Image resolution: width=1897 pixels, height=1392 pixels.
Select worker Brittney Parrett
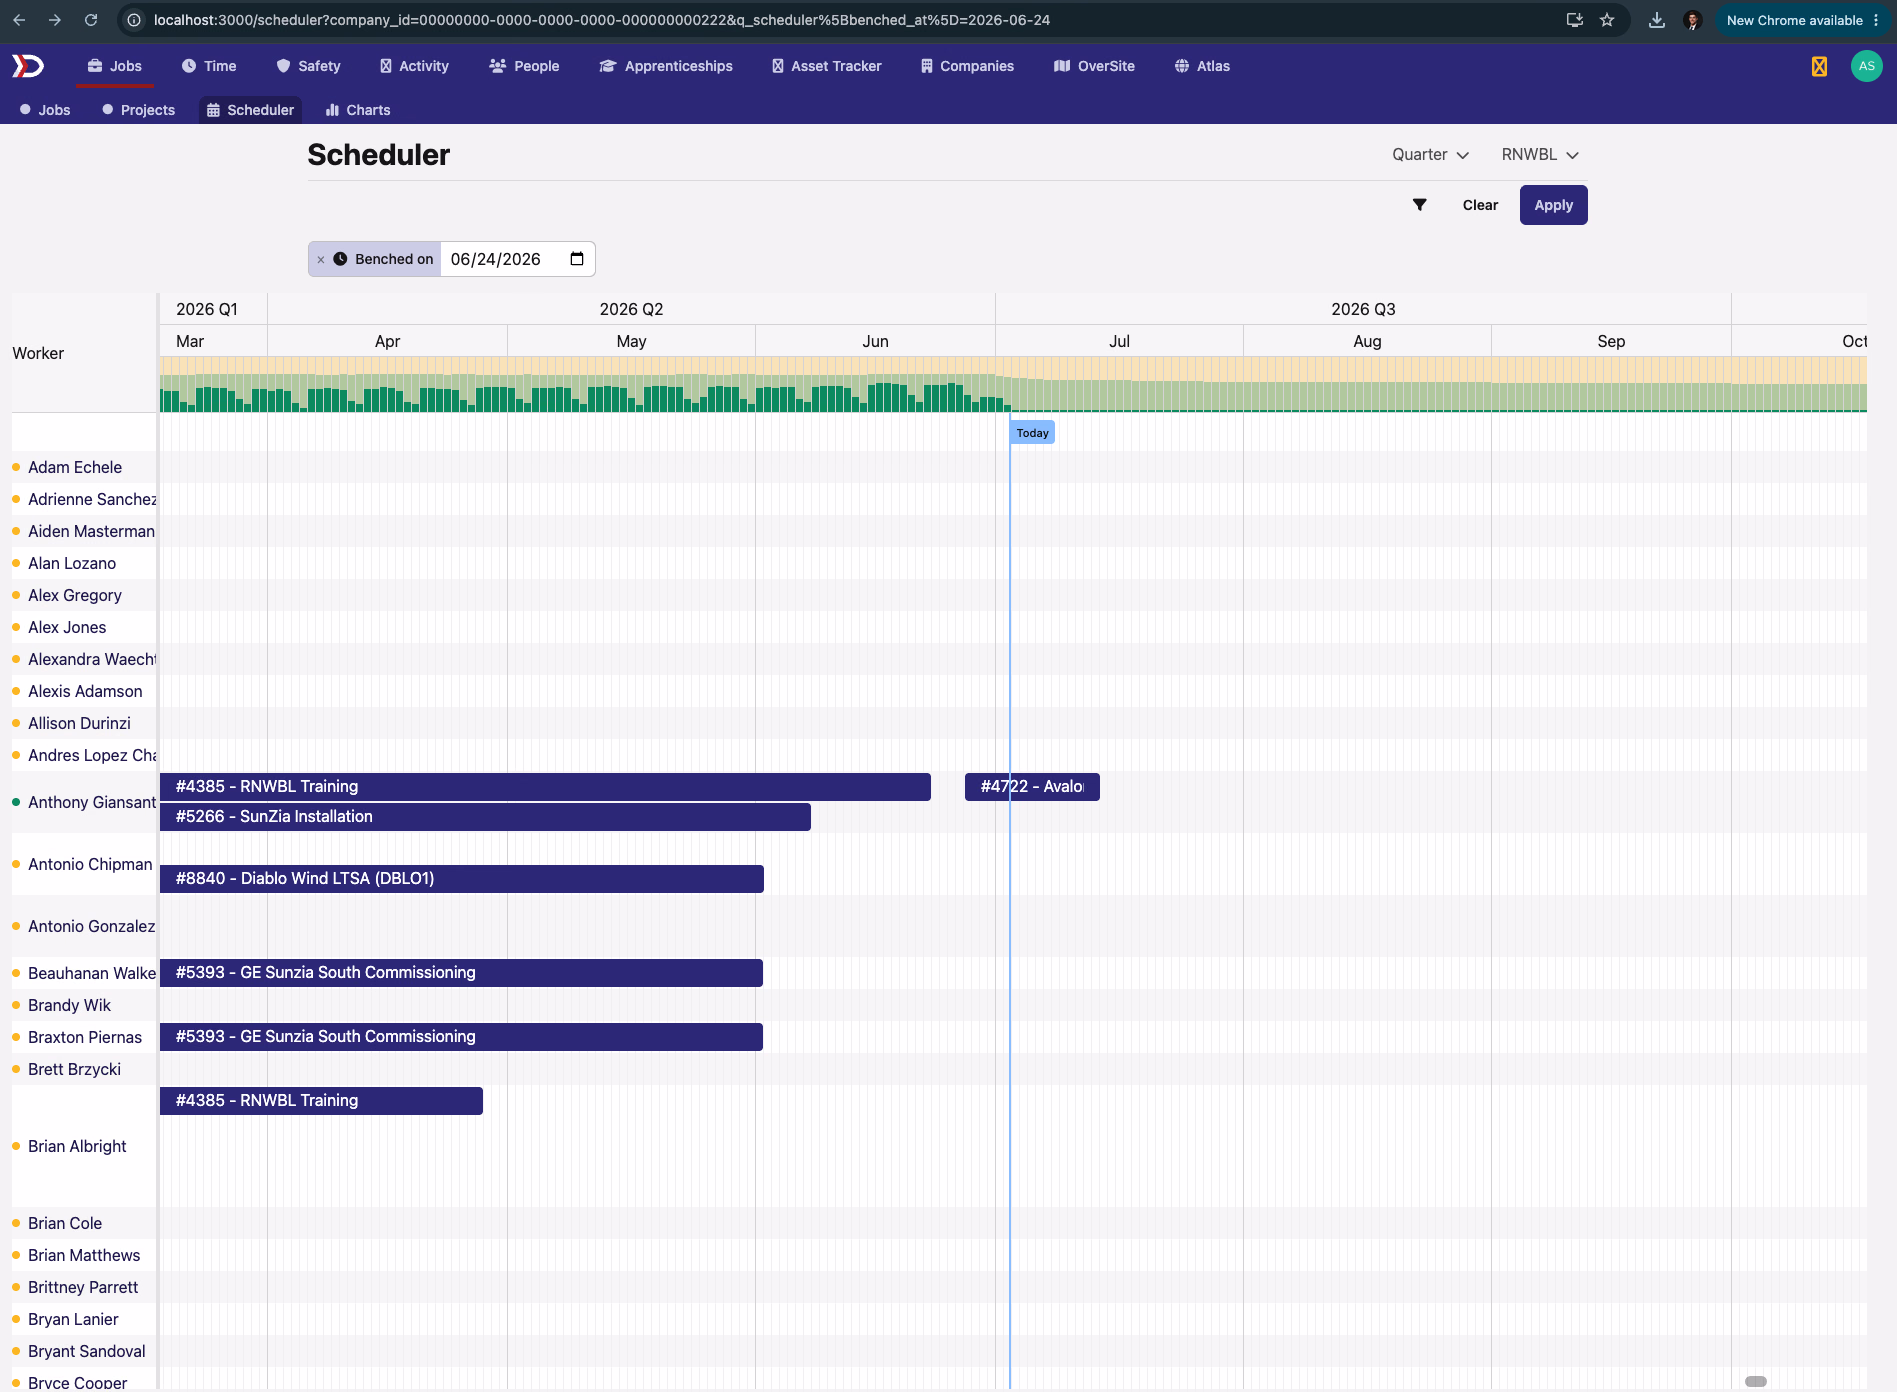coord(83,1287)
